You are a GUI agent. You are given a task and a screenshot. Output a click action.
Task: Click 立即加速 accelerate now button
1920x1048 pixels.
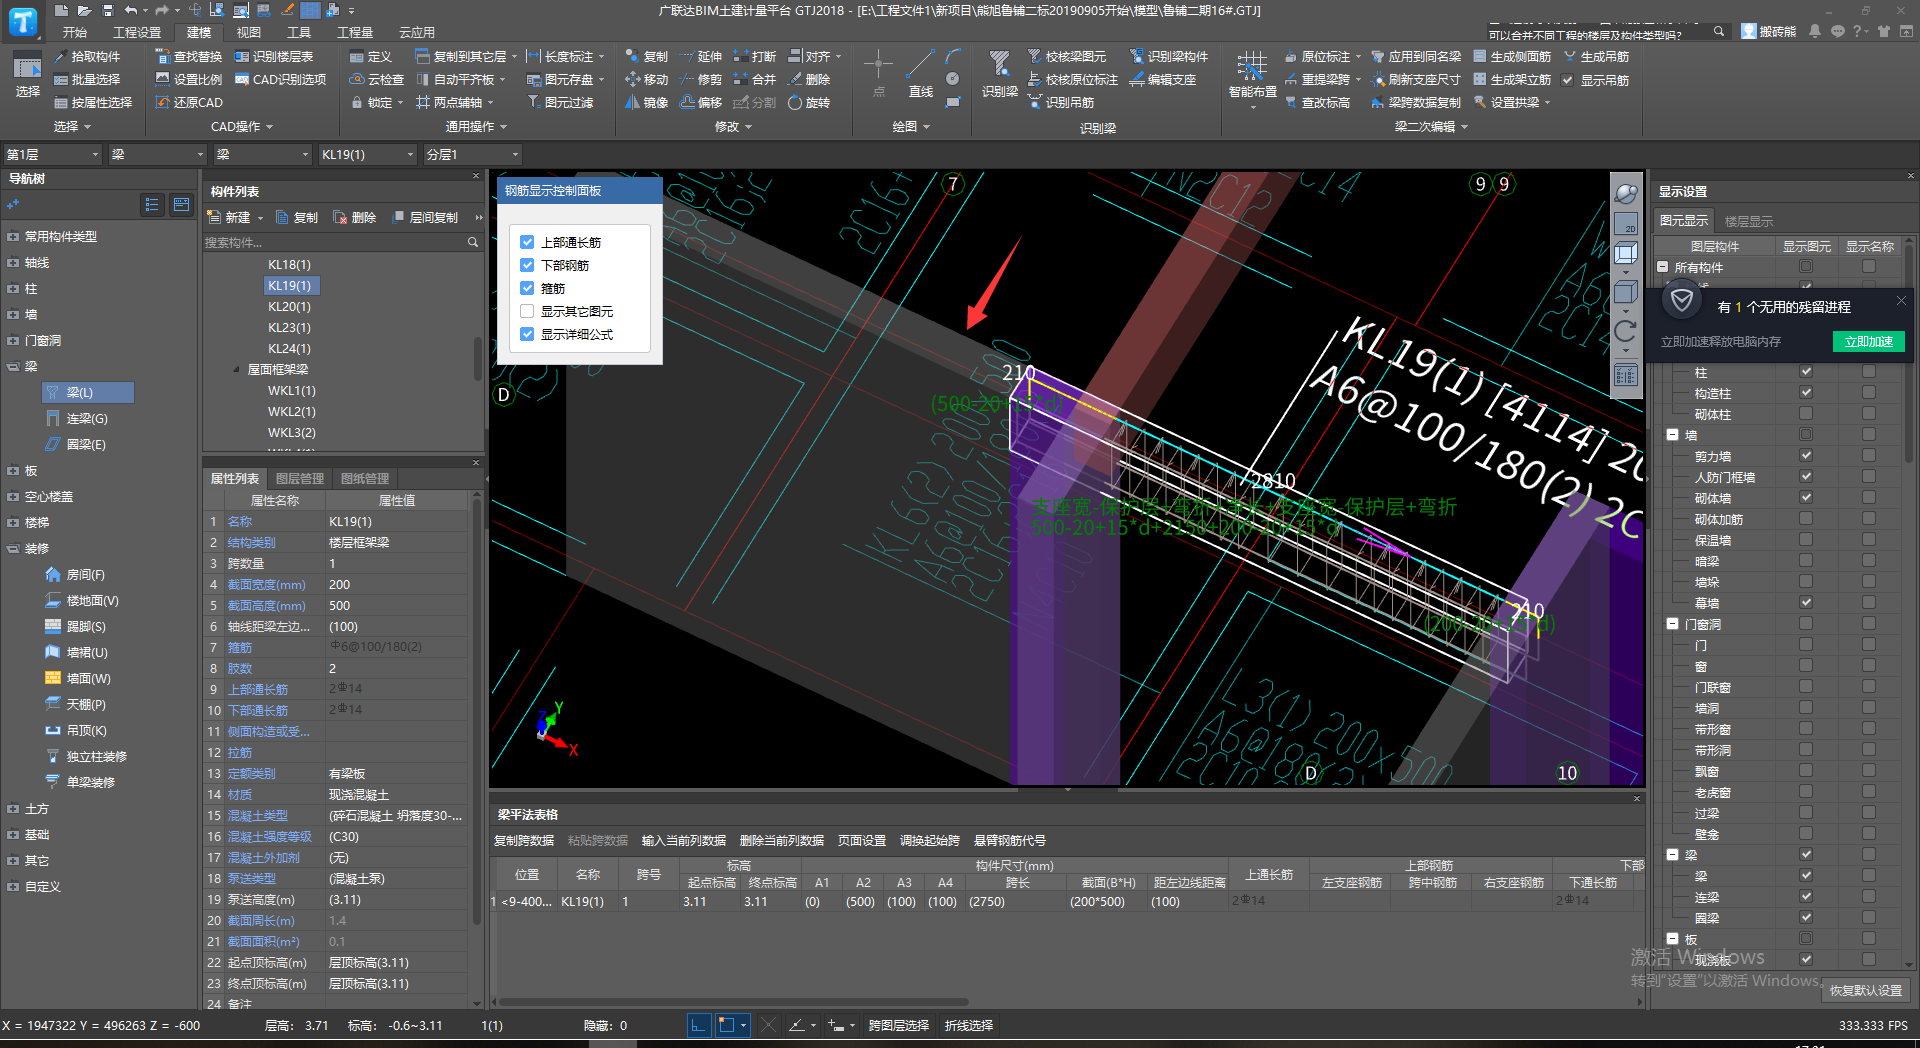[x=1869, y=342]
